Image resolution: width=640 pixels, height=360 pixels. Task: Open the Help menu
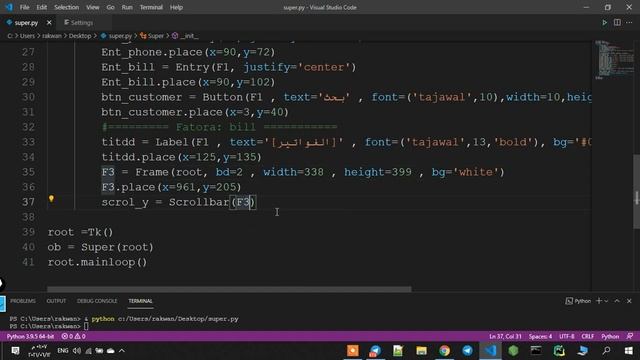(x=176, y=7)
